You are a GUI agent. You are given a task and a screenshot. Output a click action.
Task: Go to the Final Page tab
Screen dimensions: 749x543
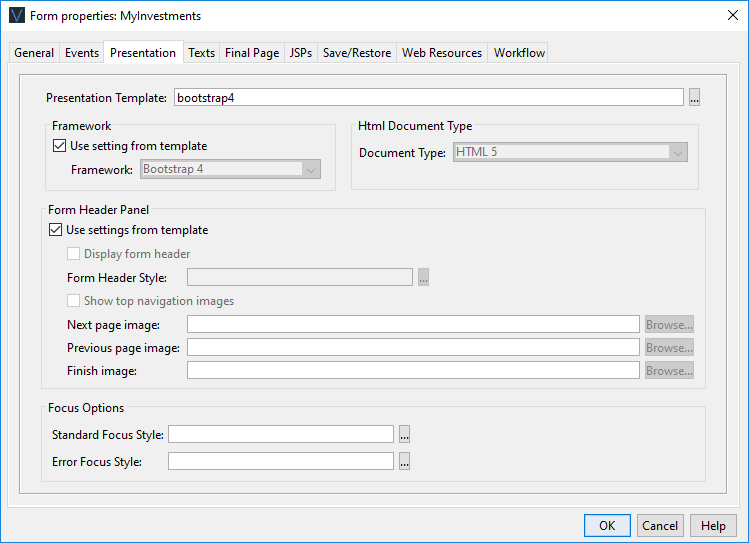[x=252, y=53]
